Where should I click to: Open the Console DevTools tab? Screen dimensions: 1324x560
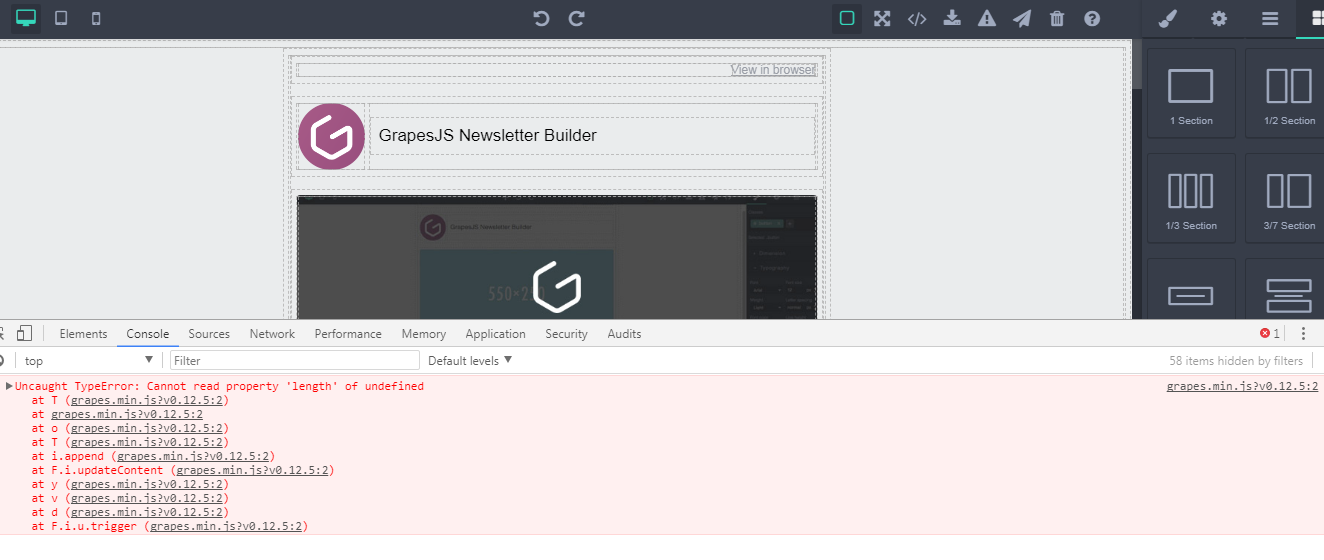(148, 334)
